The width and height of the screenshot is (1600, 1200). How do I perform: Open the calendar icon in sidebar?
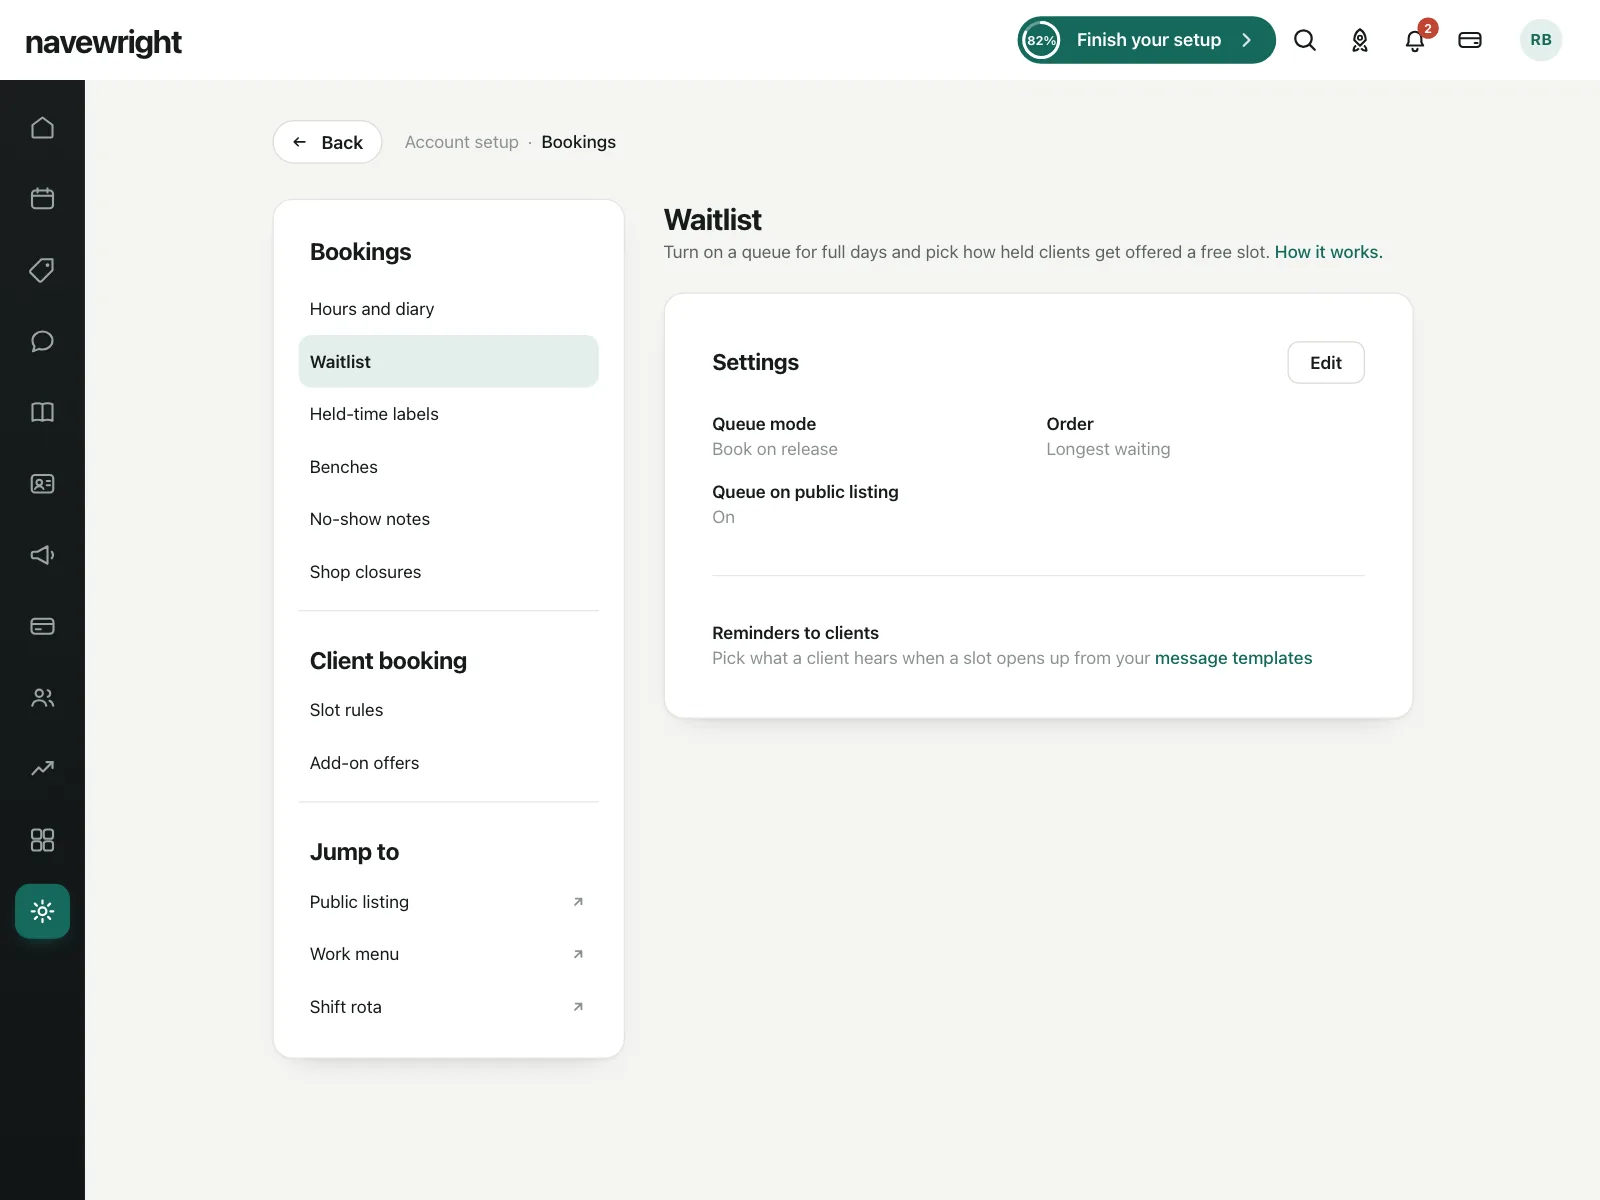[x=42, y=199]
